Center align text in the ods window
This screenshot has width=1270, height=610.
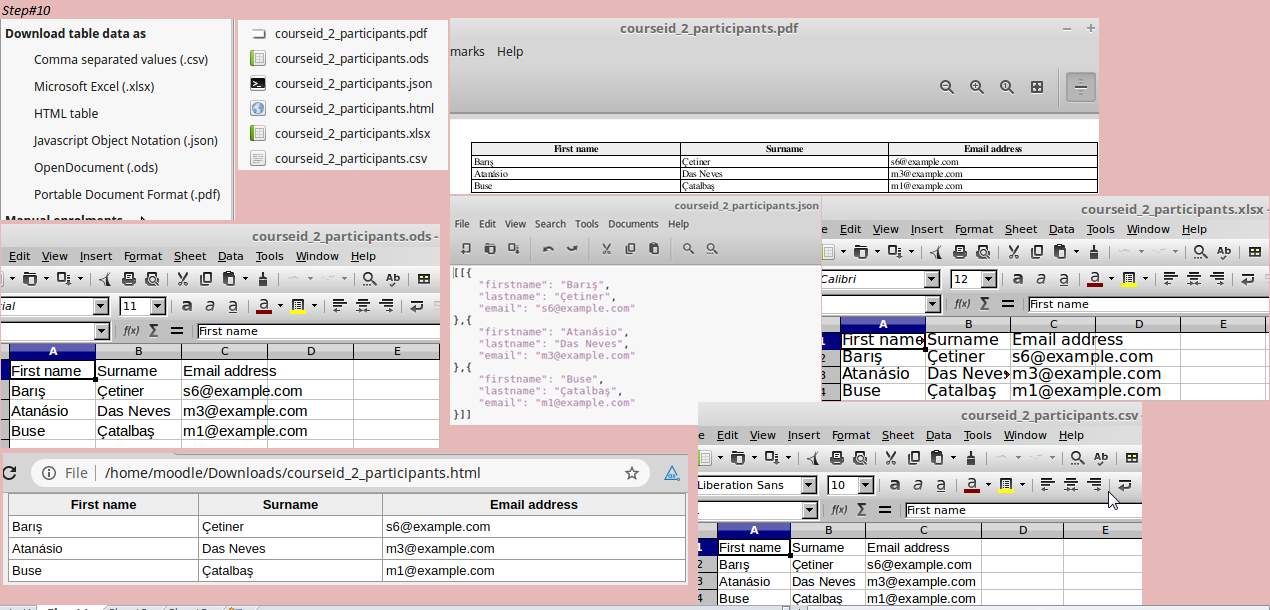point(362,306)
